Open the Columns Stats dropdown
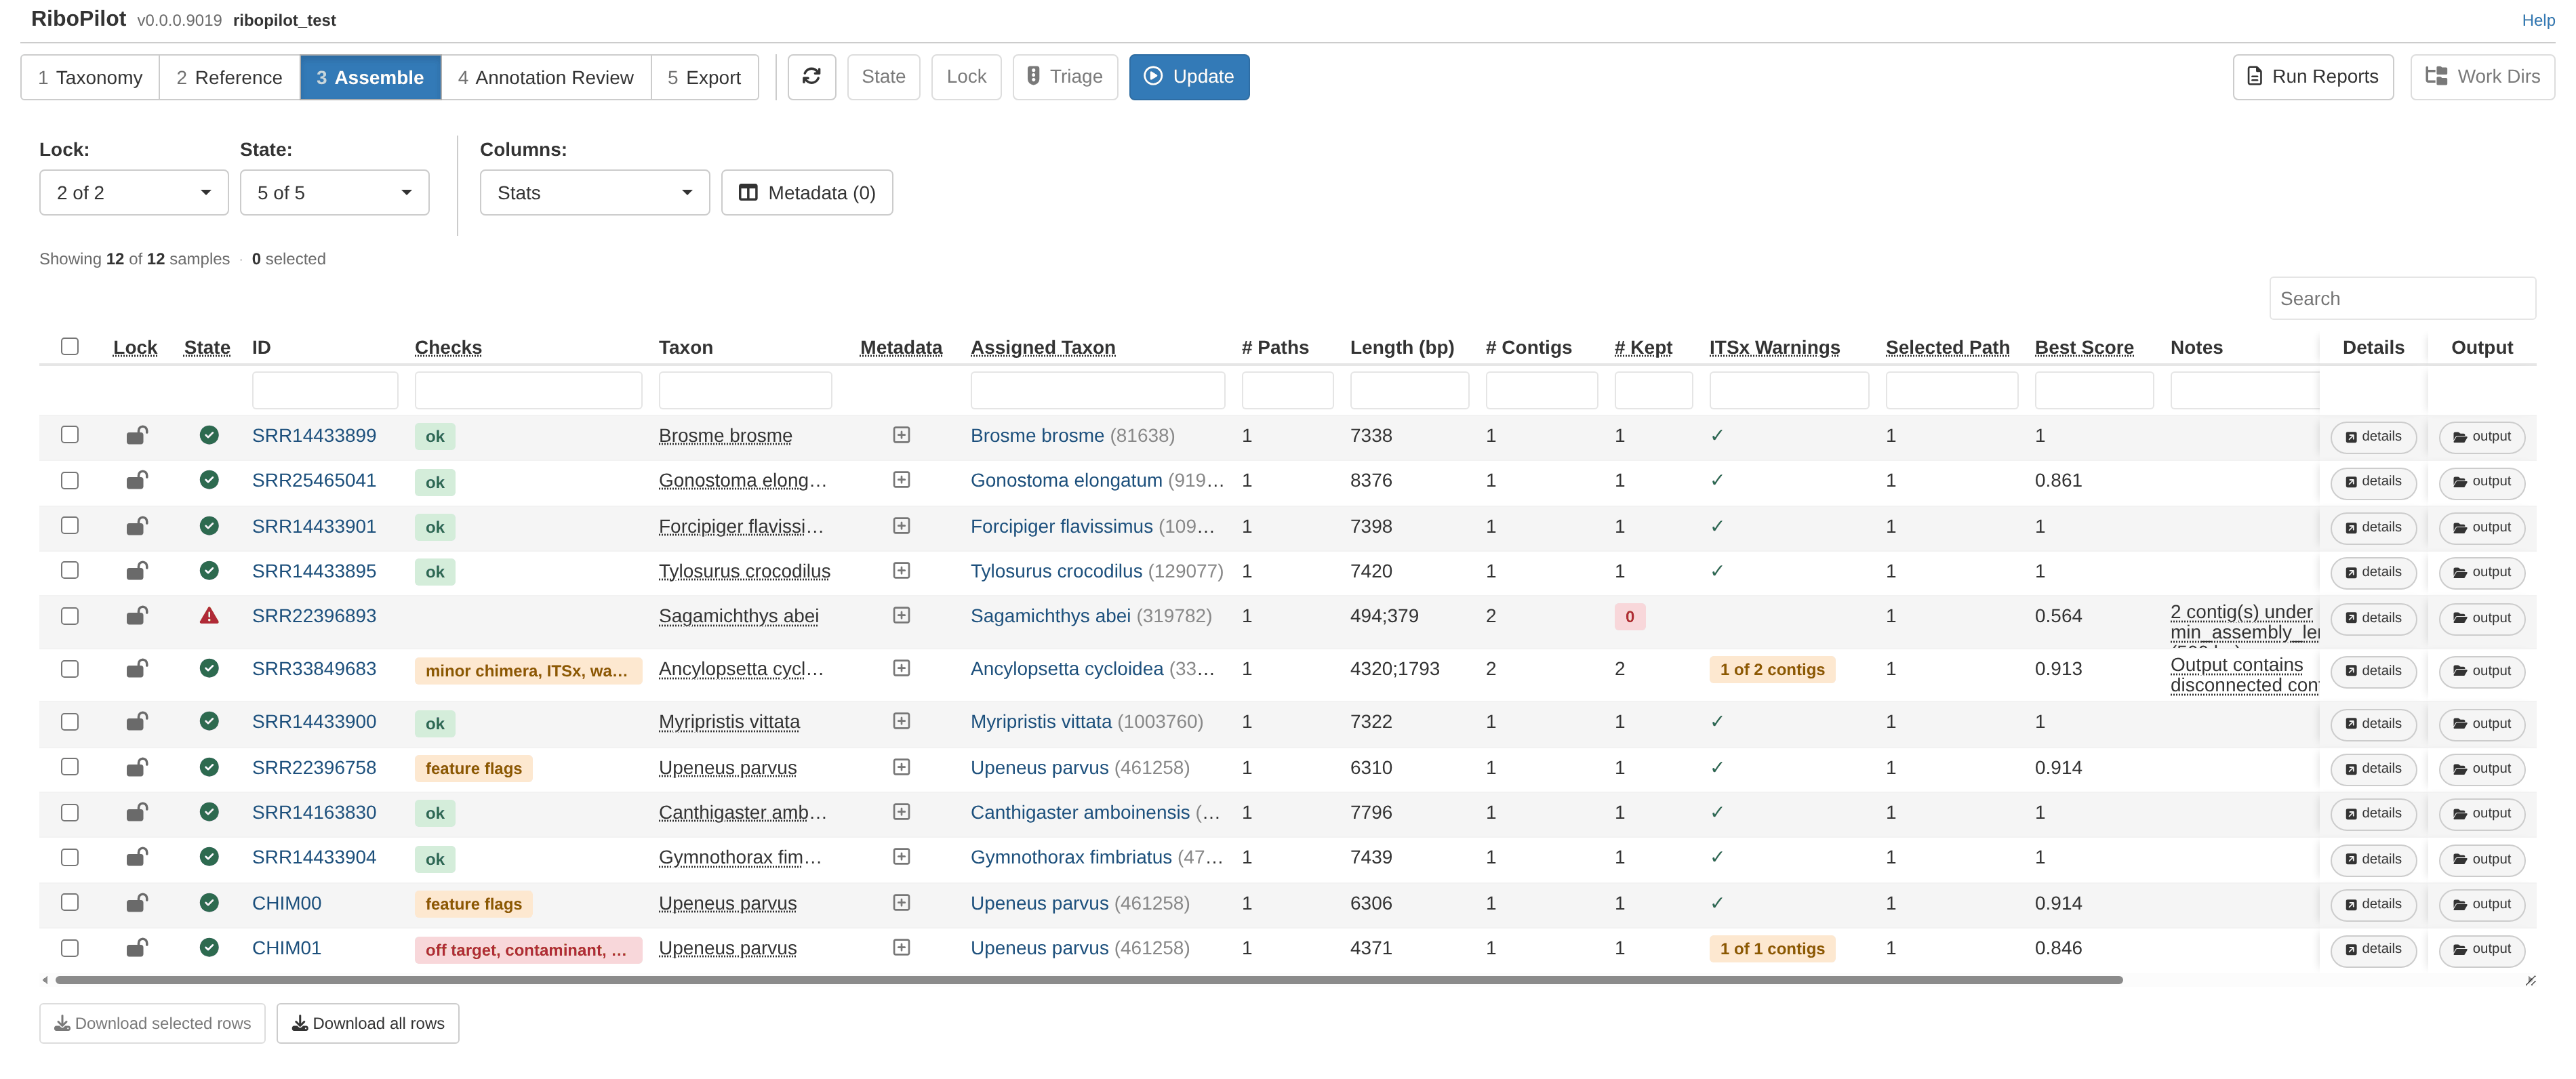 coord(595,193)
